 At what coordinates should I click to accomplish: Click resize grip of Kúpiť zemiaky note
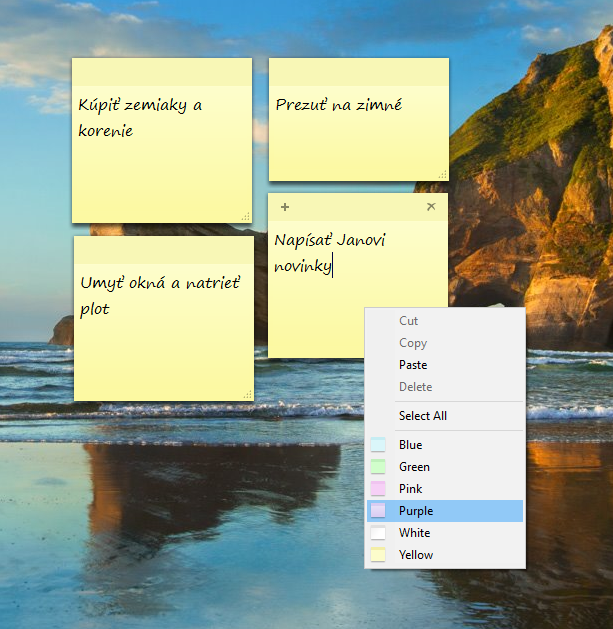[x=246, y=217]
